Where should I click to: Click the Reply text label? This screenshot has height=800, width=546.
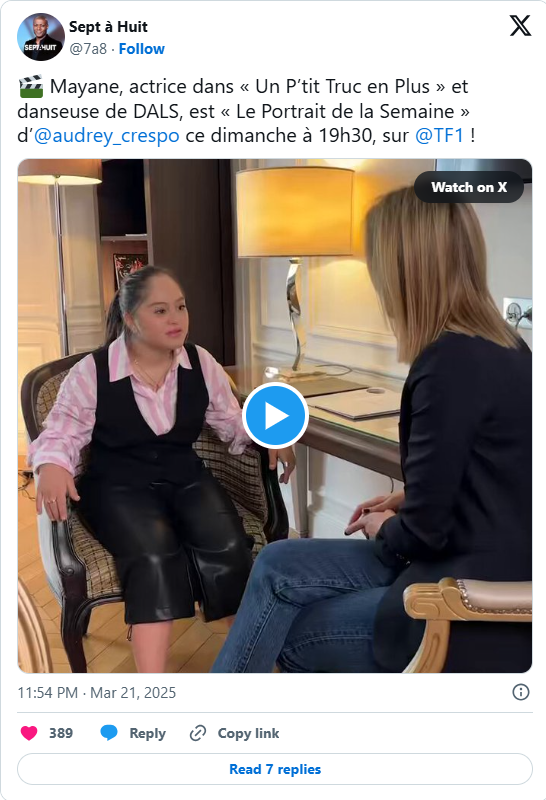point(147,733)
